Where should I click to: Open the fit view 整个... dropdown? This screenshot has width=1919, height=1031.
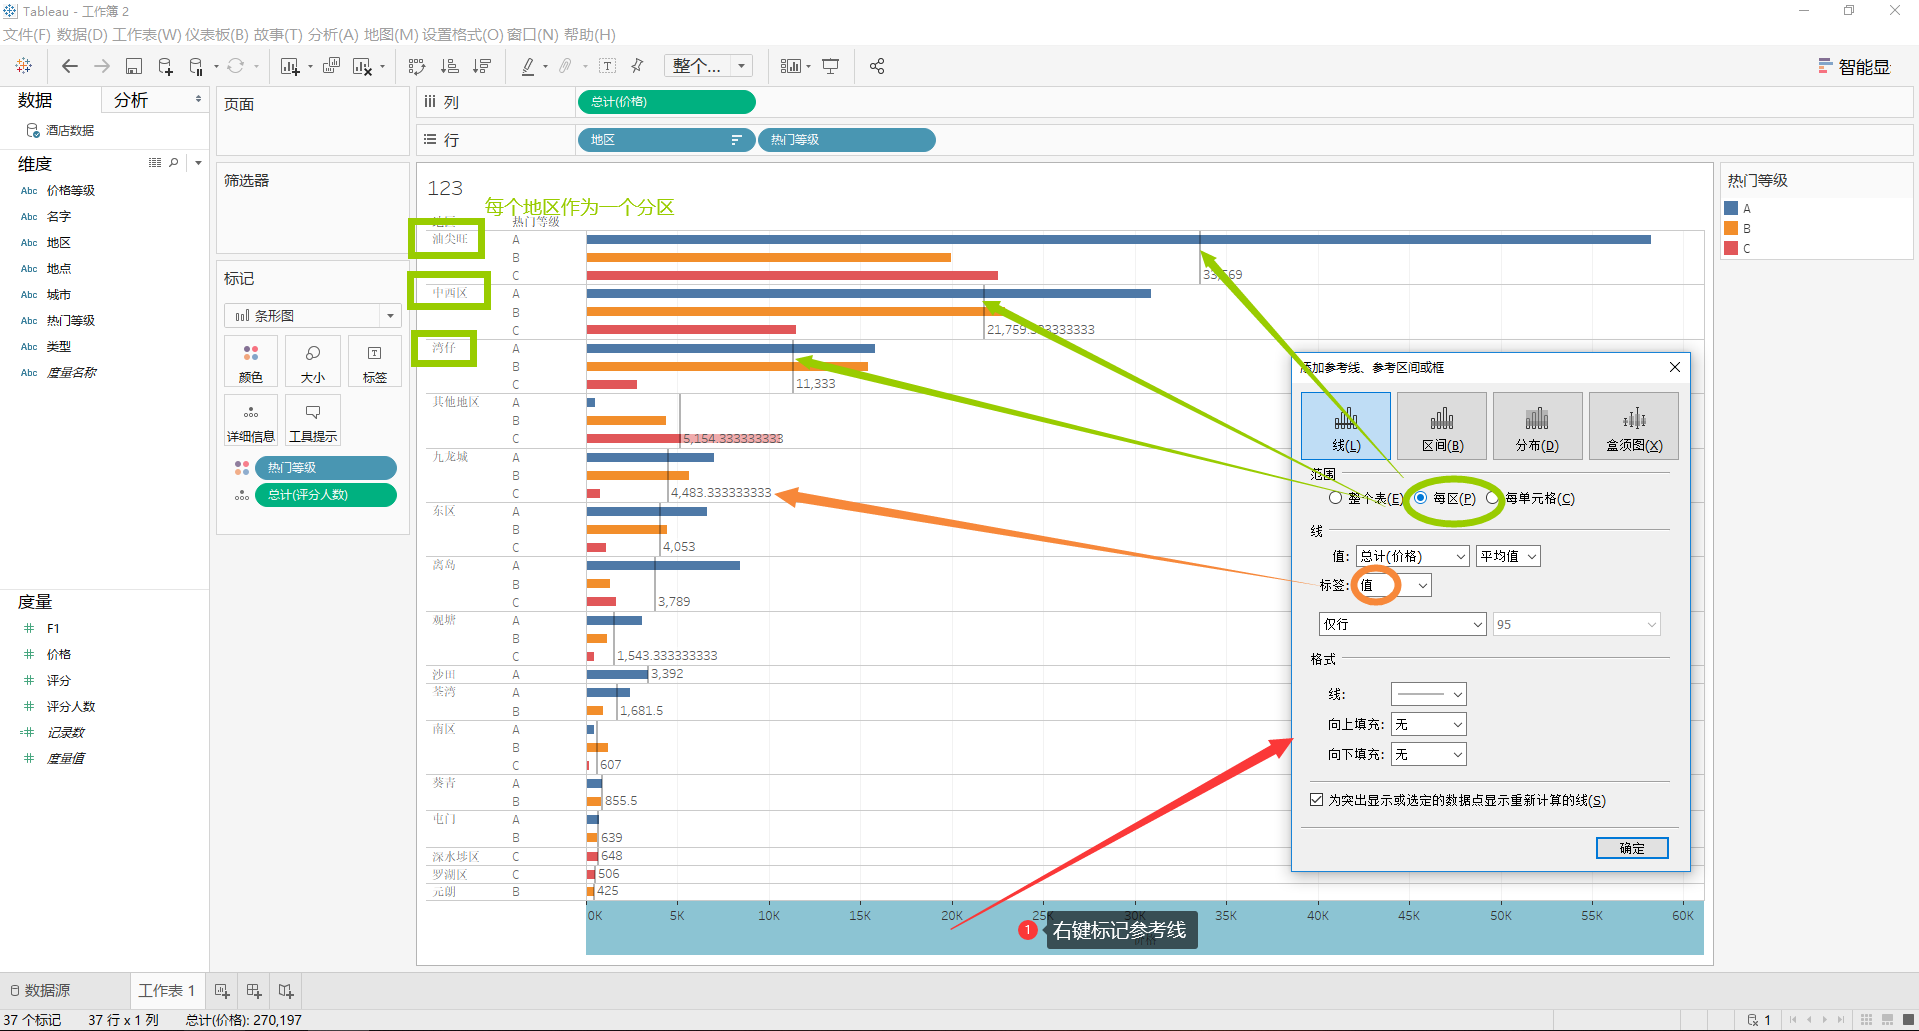pyautogui.click(x=710, y=66)
